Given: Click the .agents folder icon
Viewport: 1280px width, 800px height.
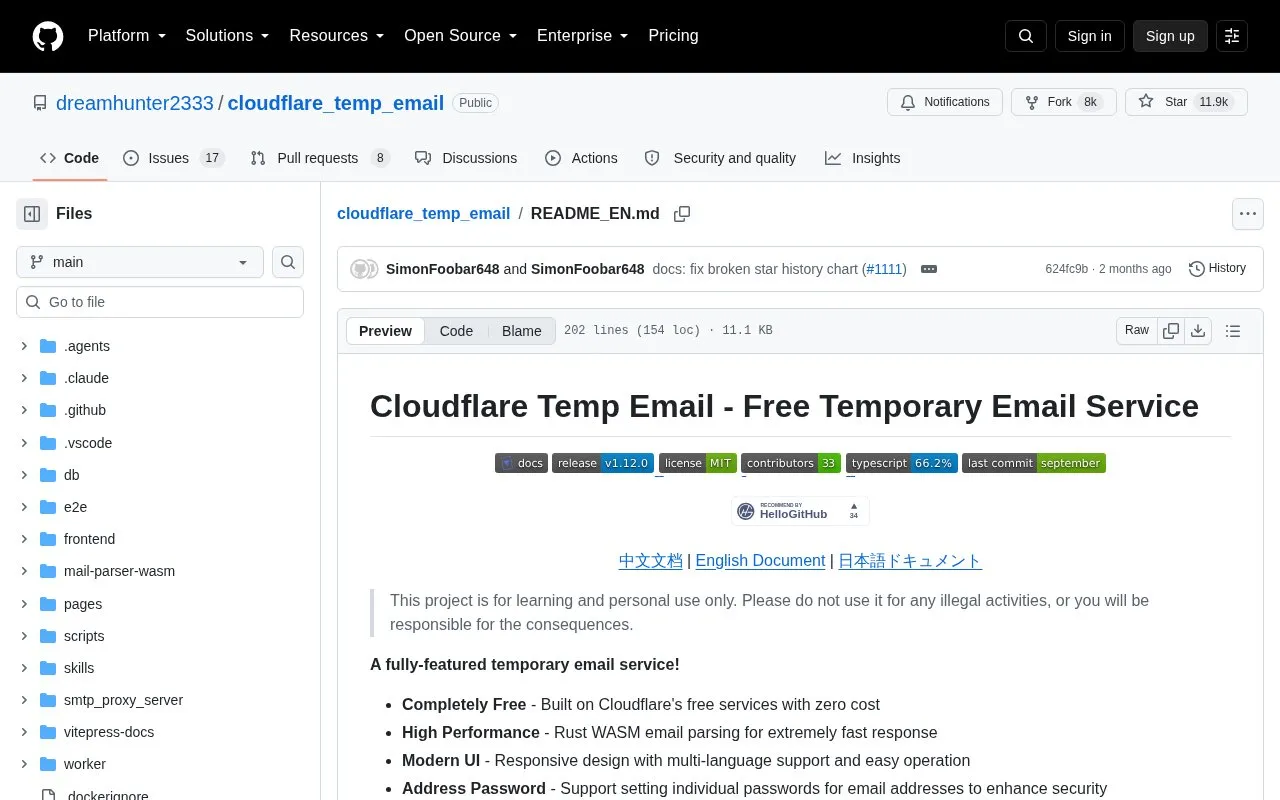Looking at the screenshot, I should [x=48, y=346].
